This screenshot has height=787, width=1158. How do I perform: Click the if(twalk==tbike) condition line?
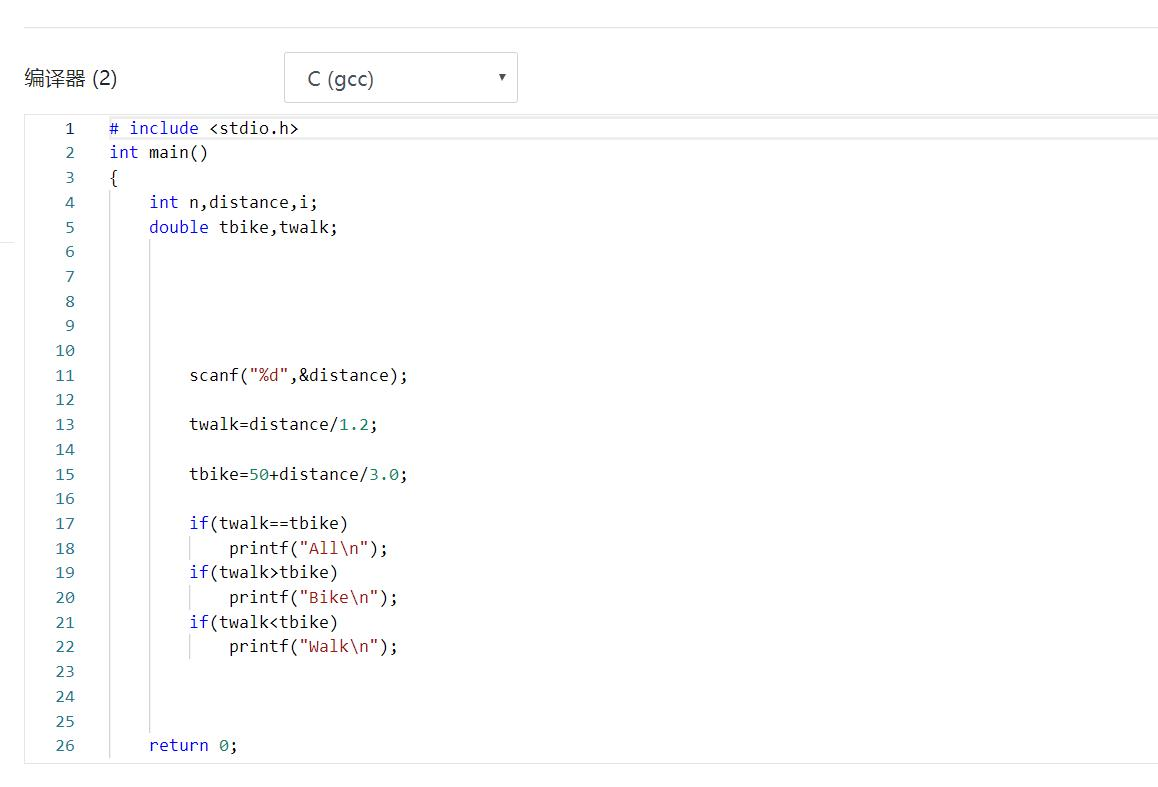pyautogui.click(x=268, y=523)
